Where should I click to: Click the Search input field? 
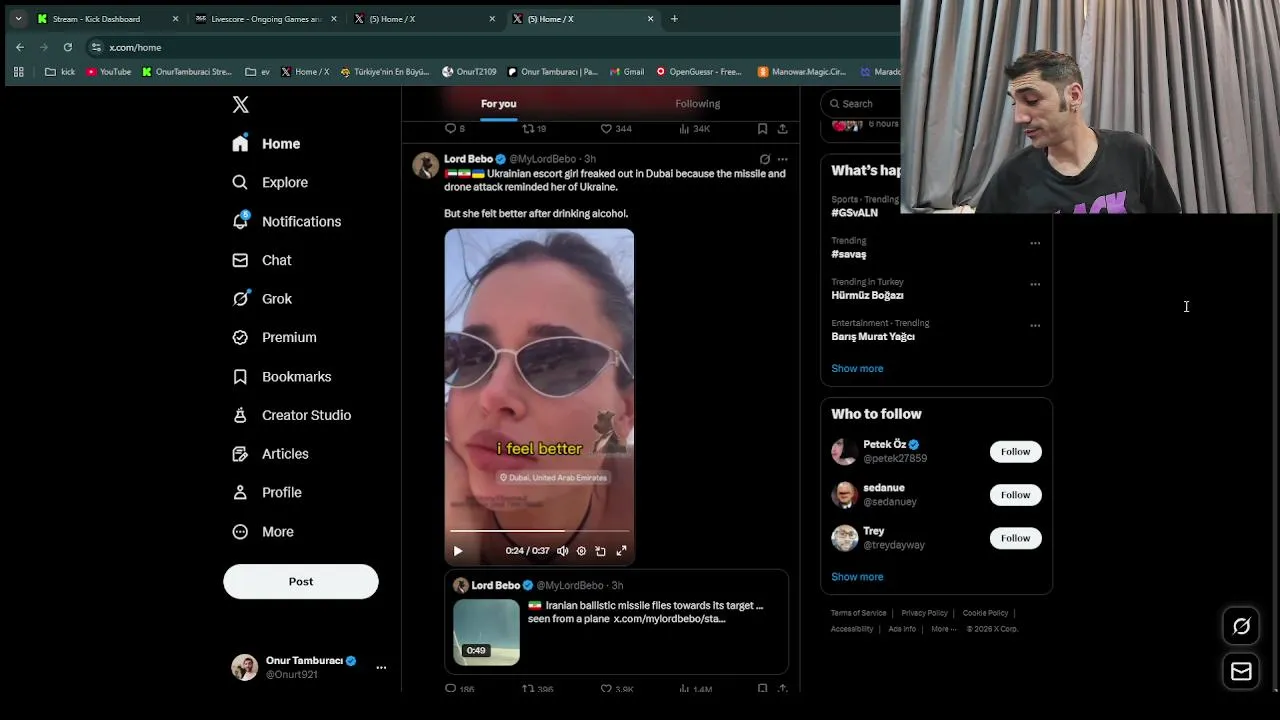tap(866, 104)
